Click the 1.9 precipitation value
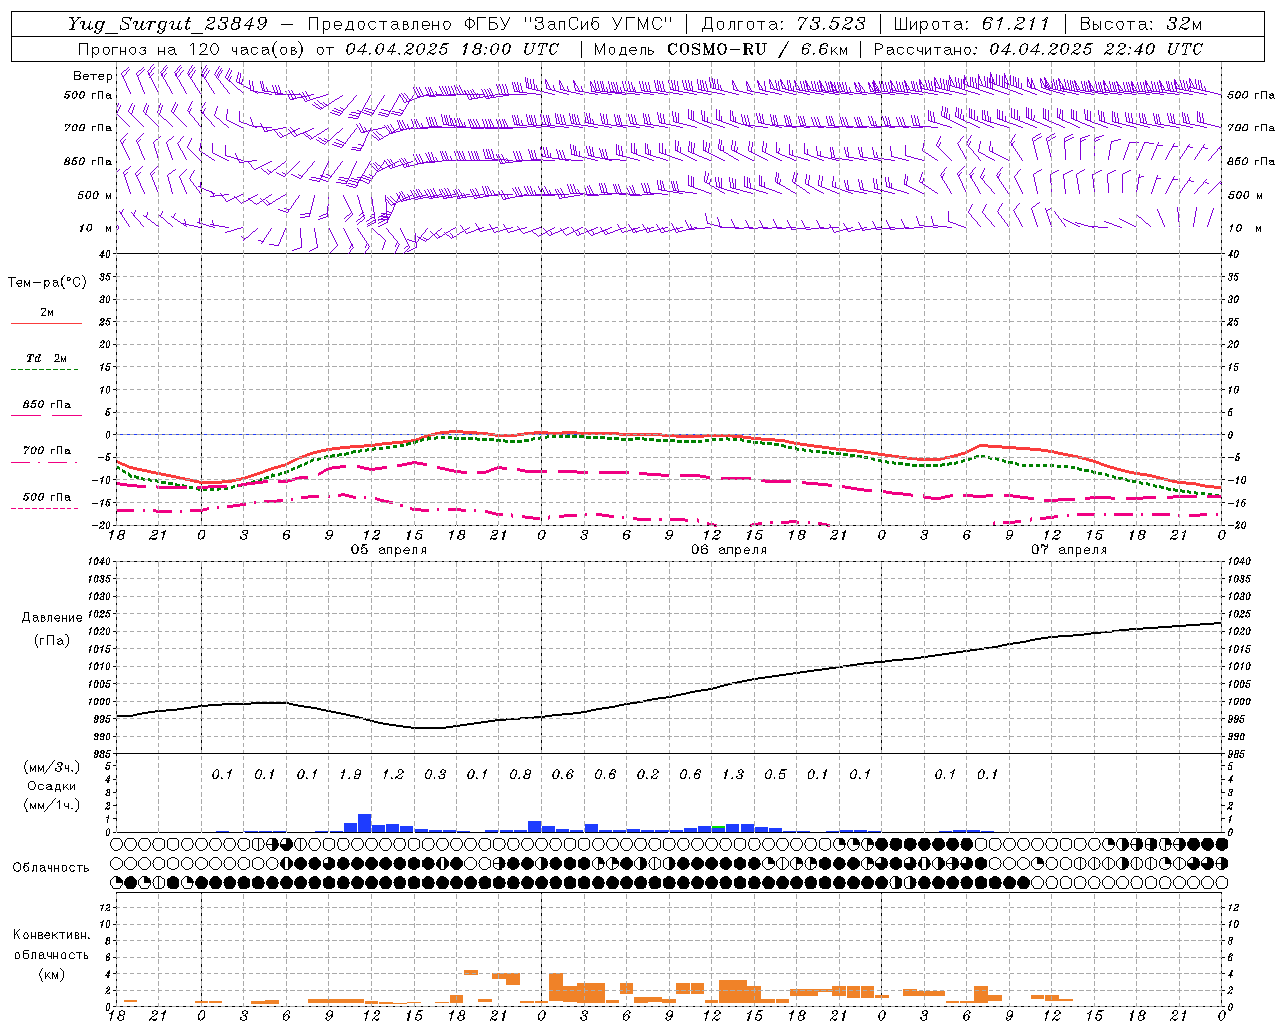 350,775
